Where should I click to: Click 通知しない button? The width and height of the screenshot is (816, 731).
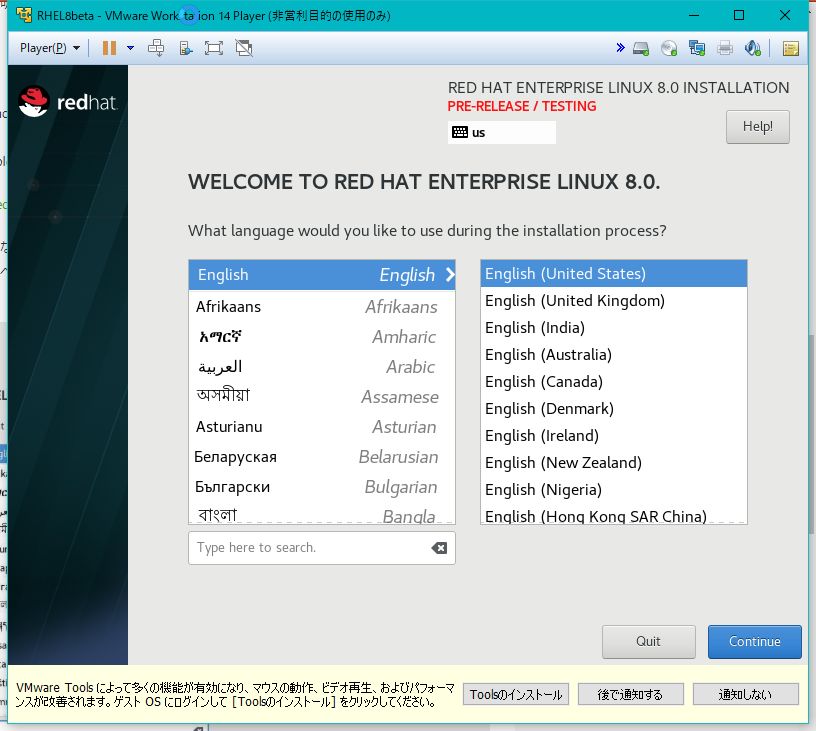[x=745, y=695]
